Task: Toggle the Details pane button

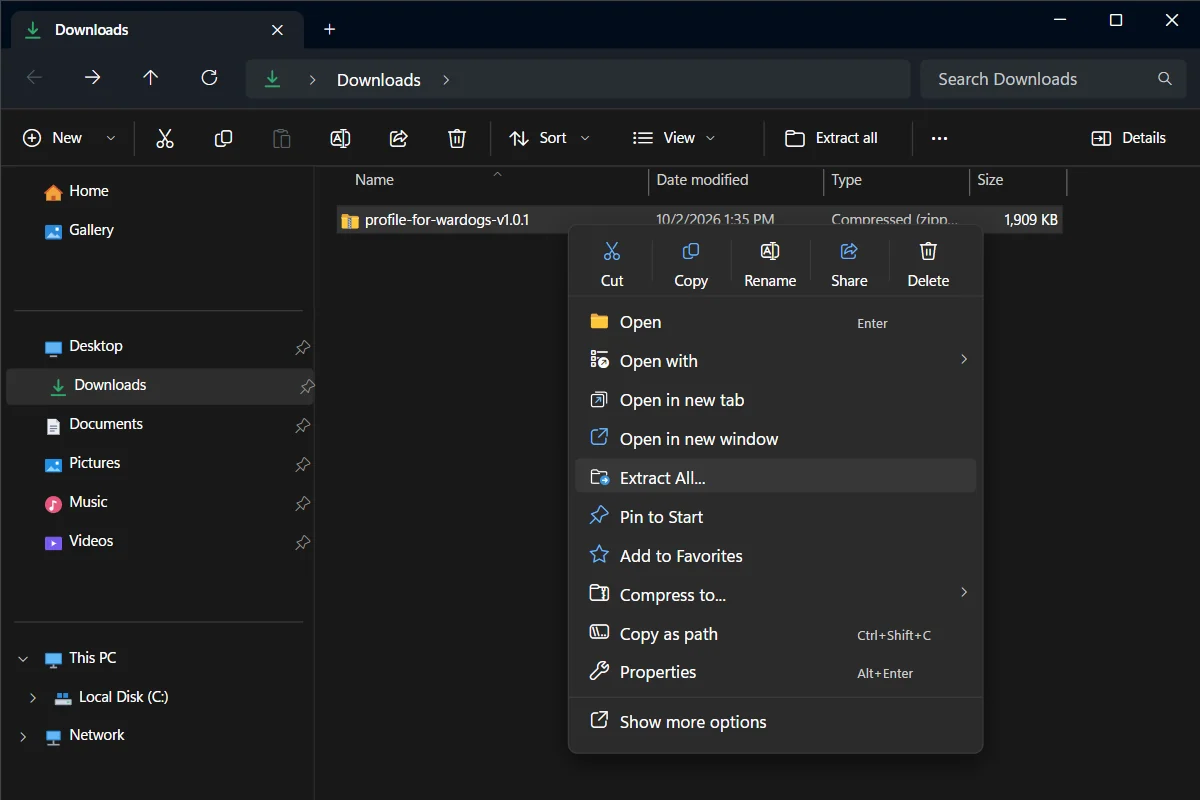Action: pyautogui.click(x=1128, y=138)
